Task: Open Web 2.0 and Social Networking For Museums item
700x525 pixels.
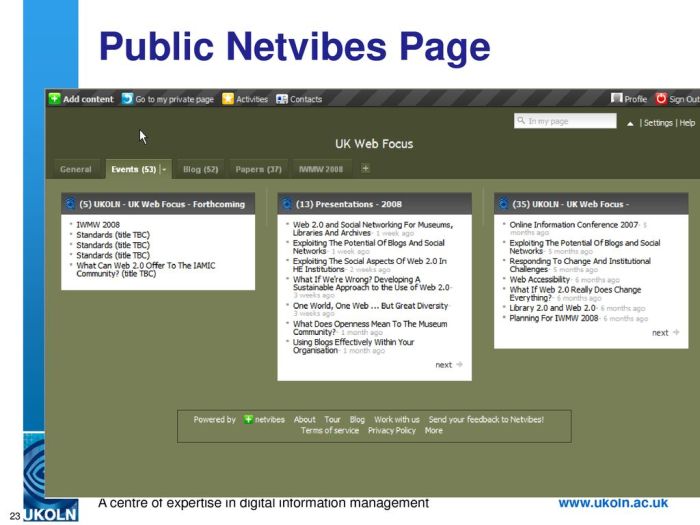Action: tap(373, 229)
